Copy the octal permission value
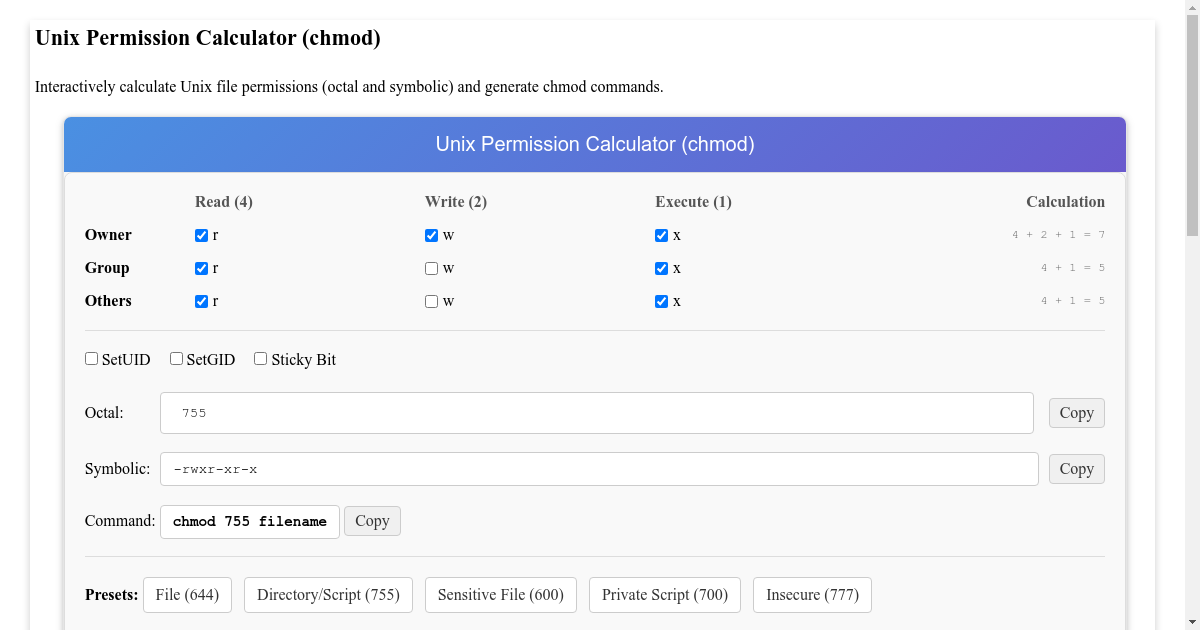Screen dimensions: 1200x630 [x=1076, y=412]
